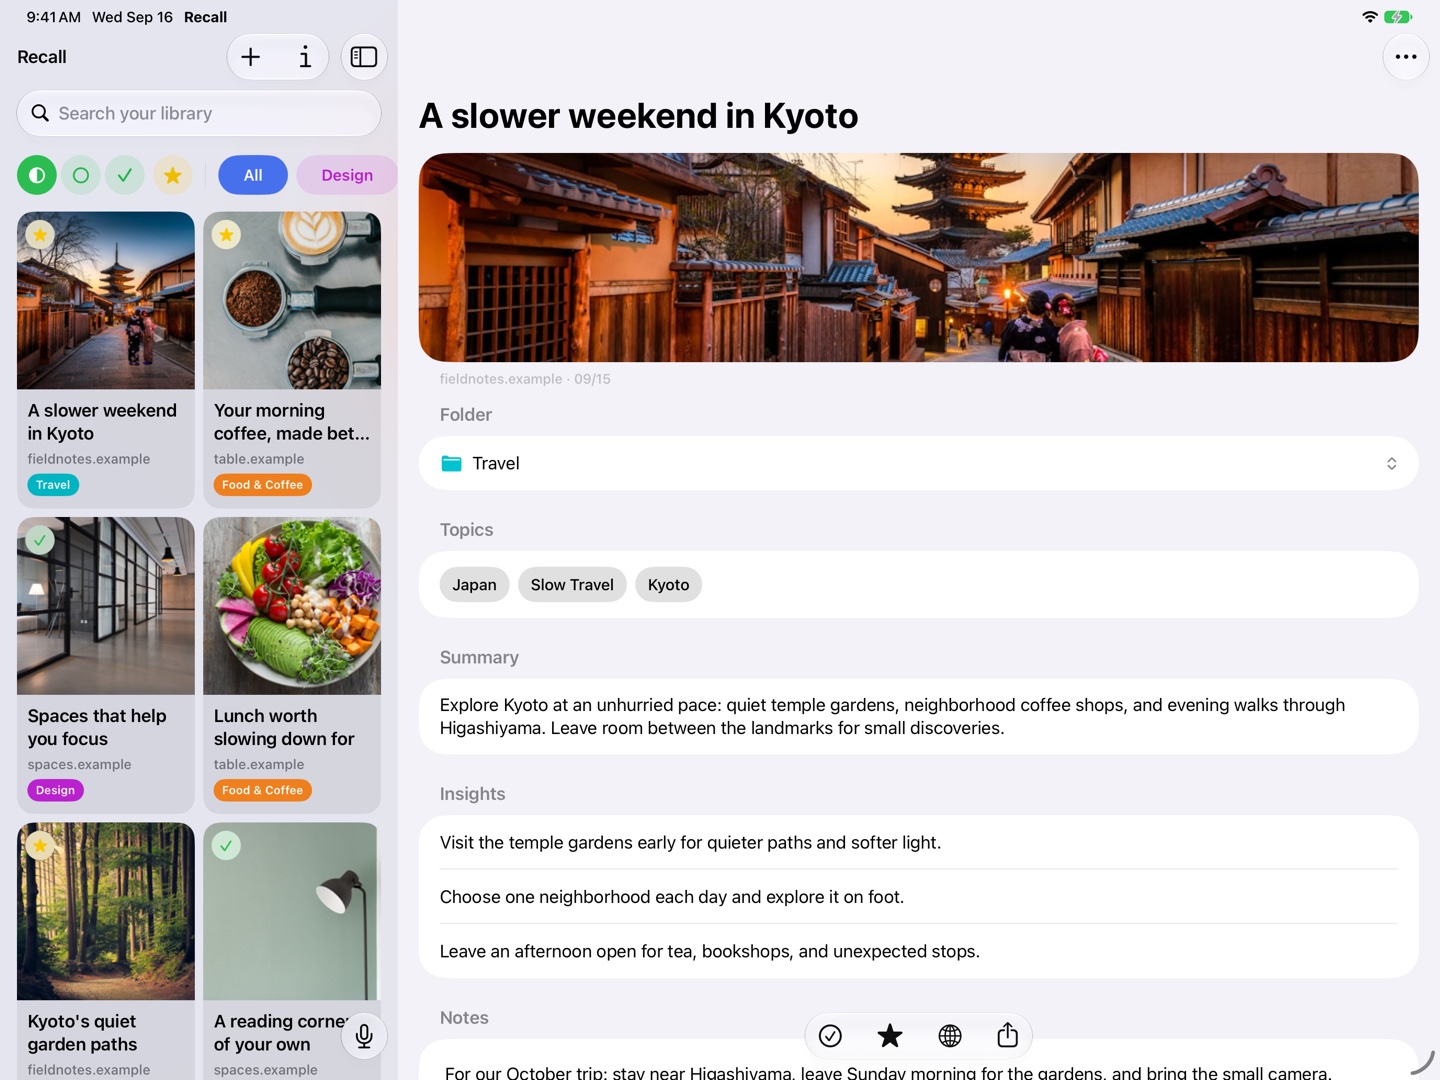Focus the Search your library field
Image resolution: width=1440 pixels, height=1080 pixels.
(x=199, y=113)
